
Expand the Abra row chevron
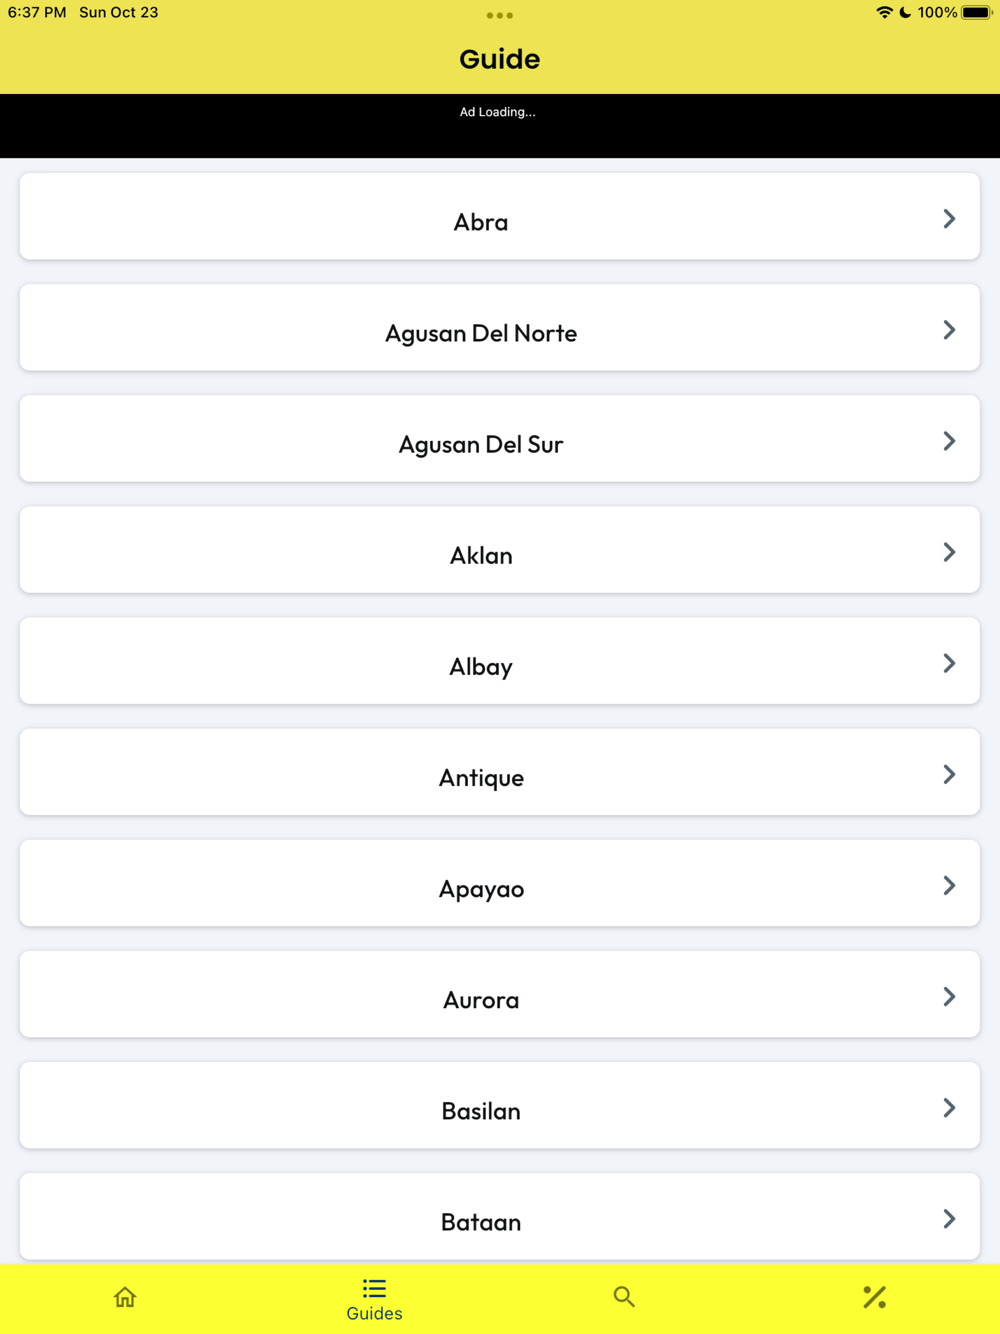(949, 219)
